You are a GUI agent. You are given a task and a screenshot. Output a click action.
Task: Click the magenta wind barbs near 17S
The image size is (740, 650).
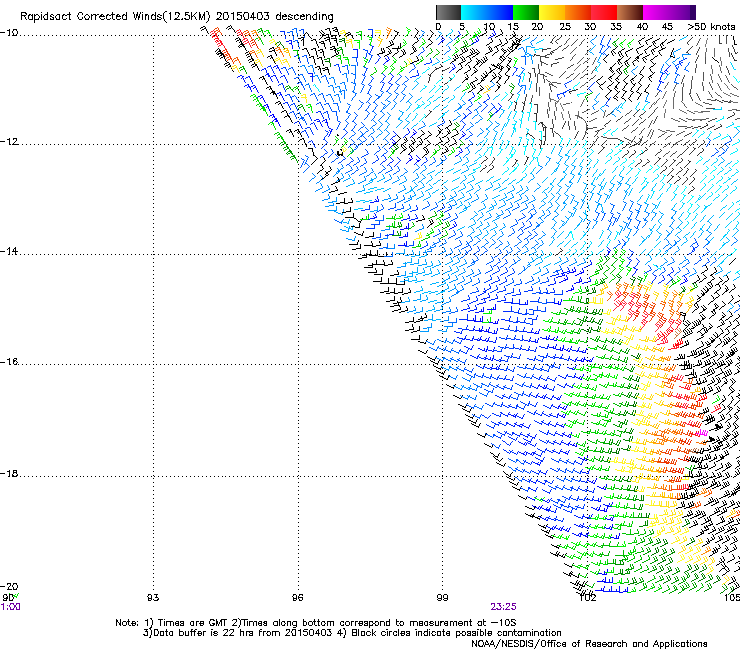[x=703, y=432]
